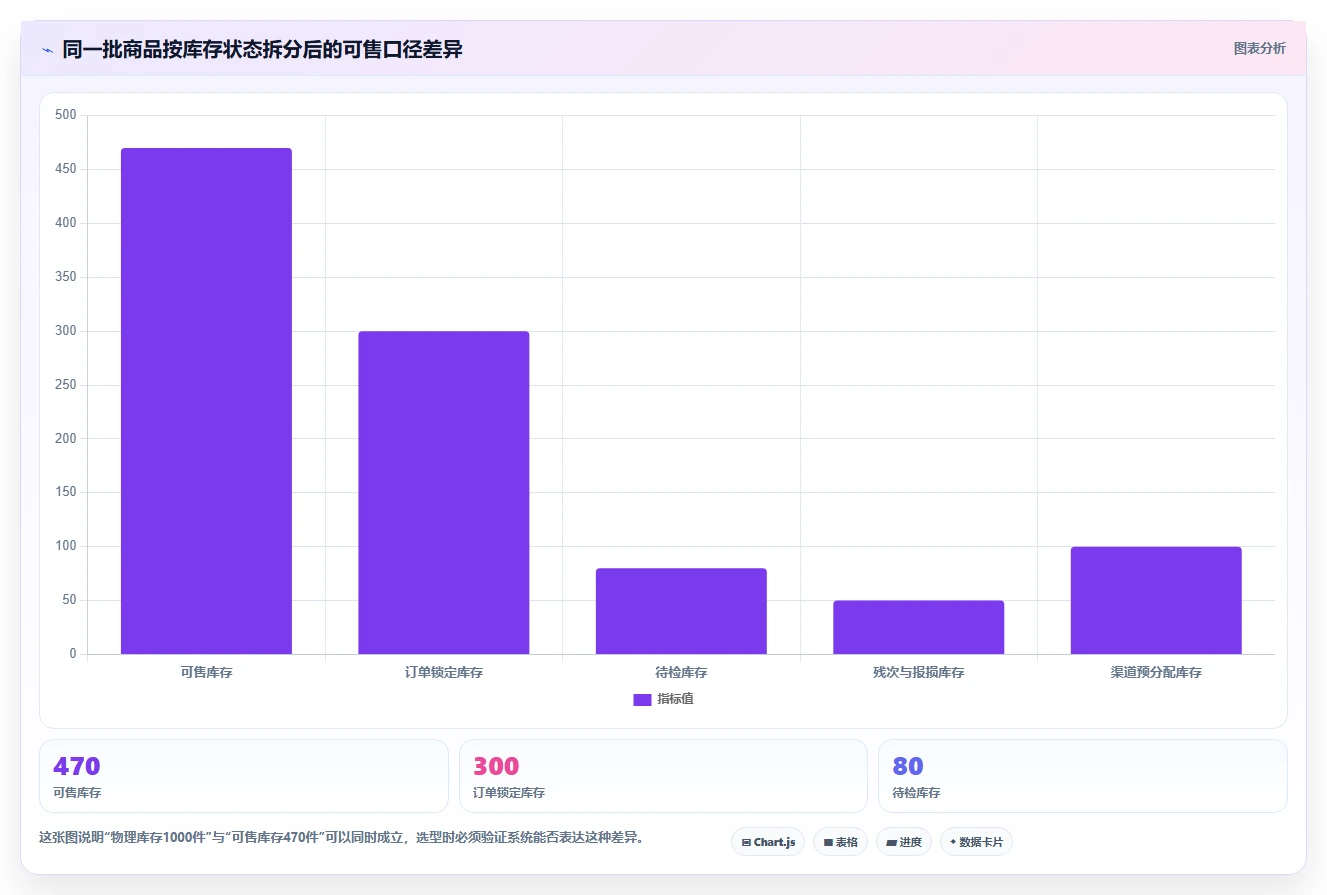The image size is (1327, 895).
Task: Click the 图表分析 label in the header
Action: point(1259,49)
